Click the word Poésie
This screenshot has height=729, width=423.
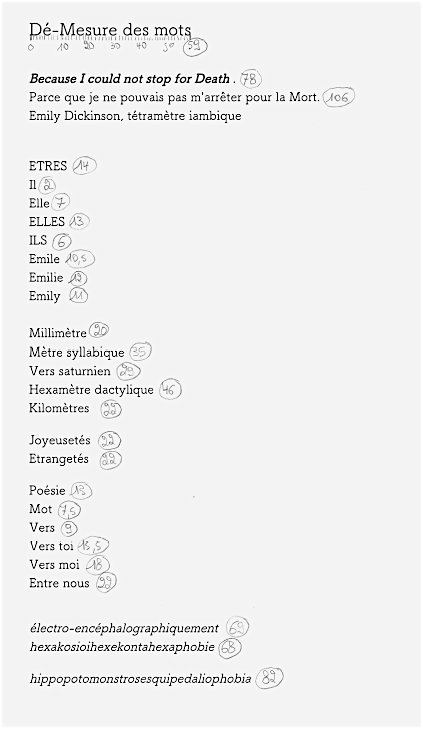click(47, 490)
